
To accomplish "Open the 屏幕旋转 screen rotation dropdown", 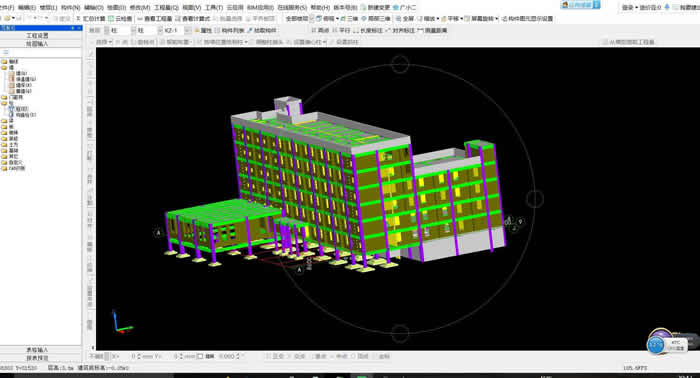I will click(x=482, y=19).
